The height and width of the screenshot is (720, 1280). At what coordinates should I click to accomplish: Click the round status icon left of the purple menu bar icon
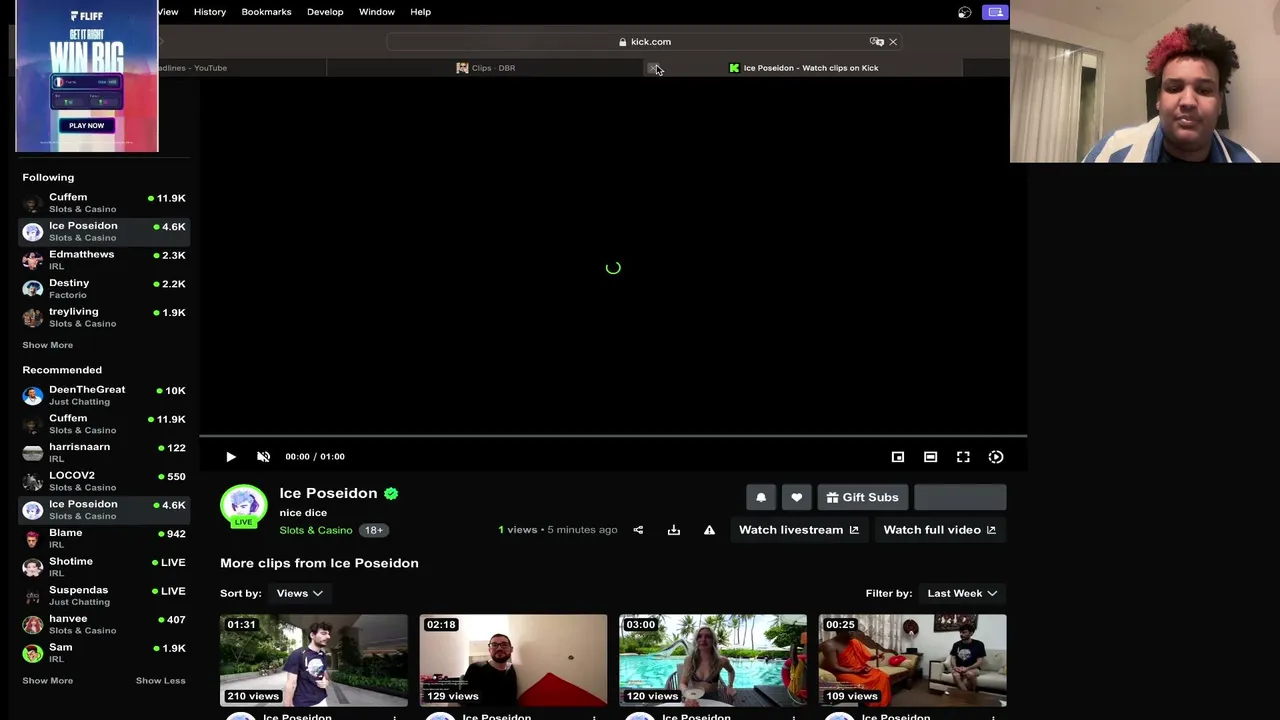coord(965,12)
